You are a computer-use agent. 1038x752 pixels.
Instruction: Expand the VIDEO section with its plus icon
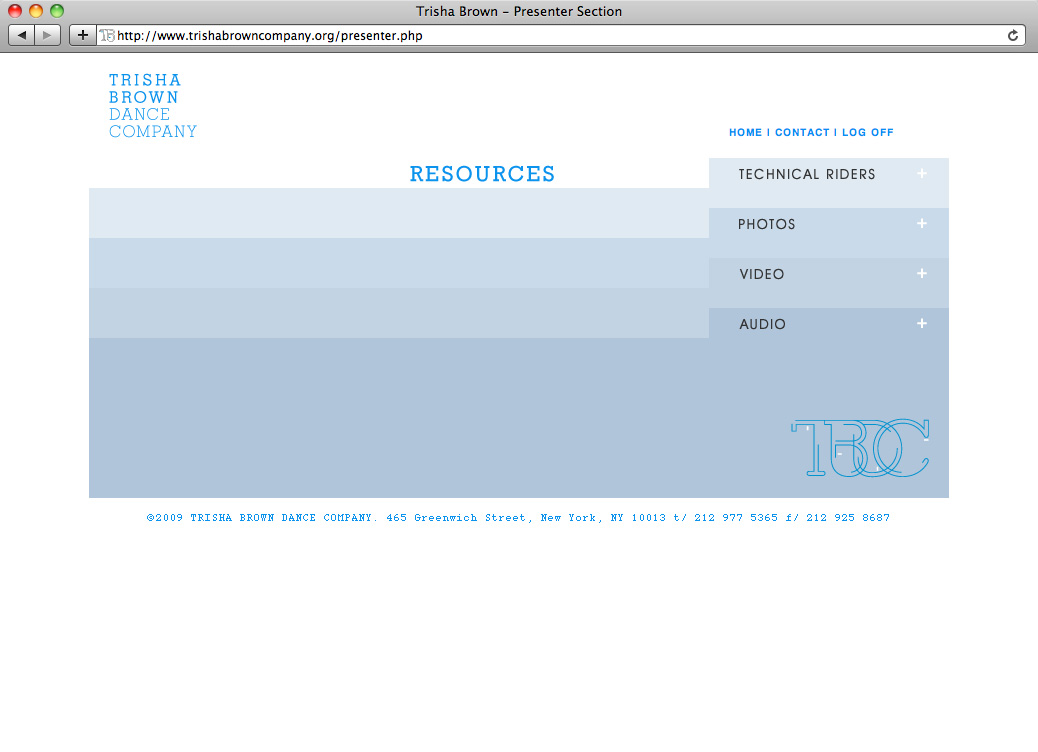click(x=921, y=273)
